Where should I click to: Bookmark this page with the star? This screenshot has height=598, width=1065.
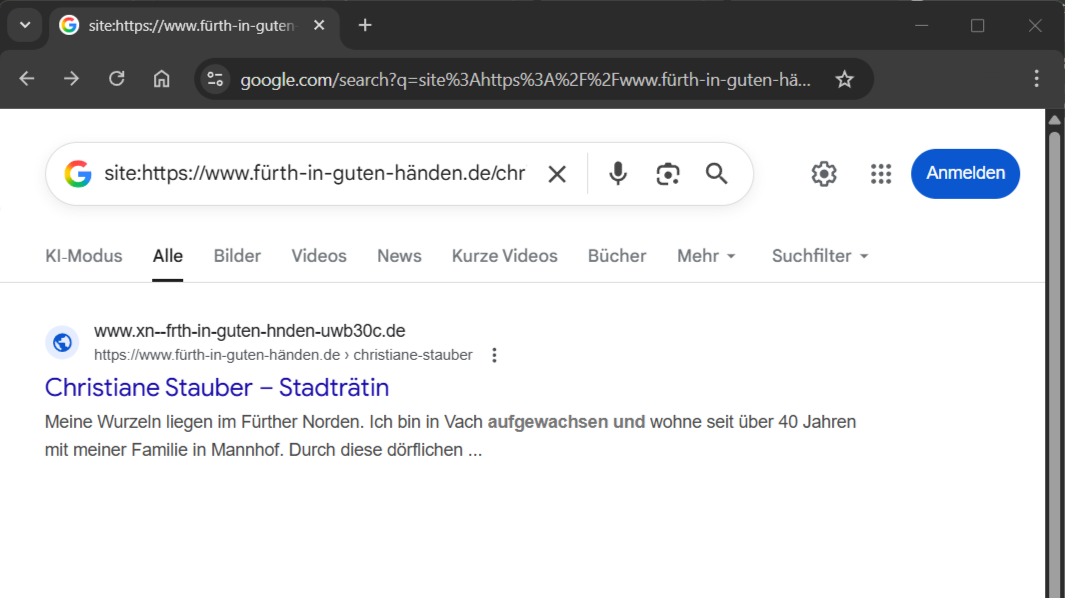(844, 80)
